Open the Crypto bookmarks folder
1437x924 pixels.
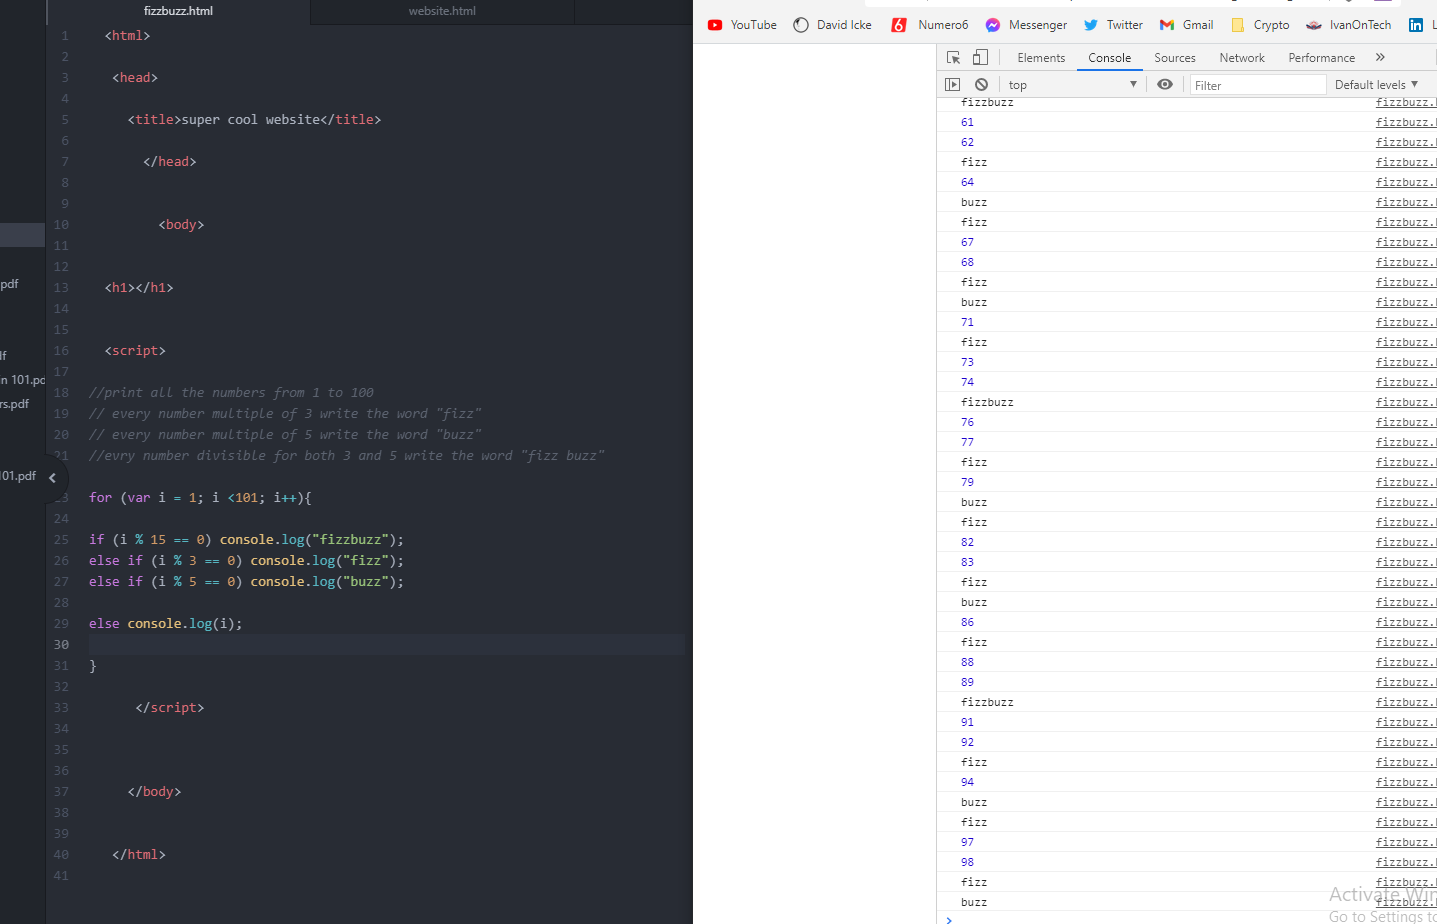click(1260, 25)
